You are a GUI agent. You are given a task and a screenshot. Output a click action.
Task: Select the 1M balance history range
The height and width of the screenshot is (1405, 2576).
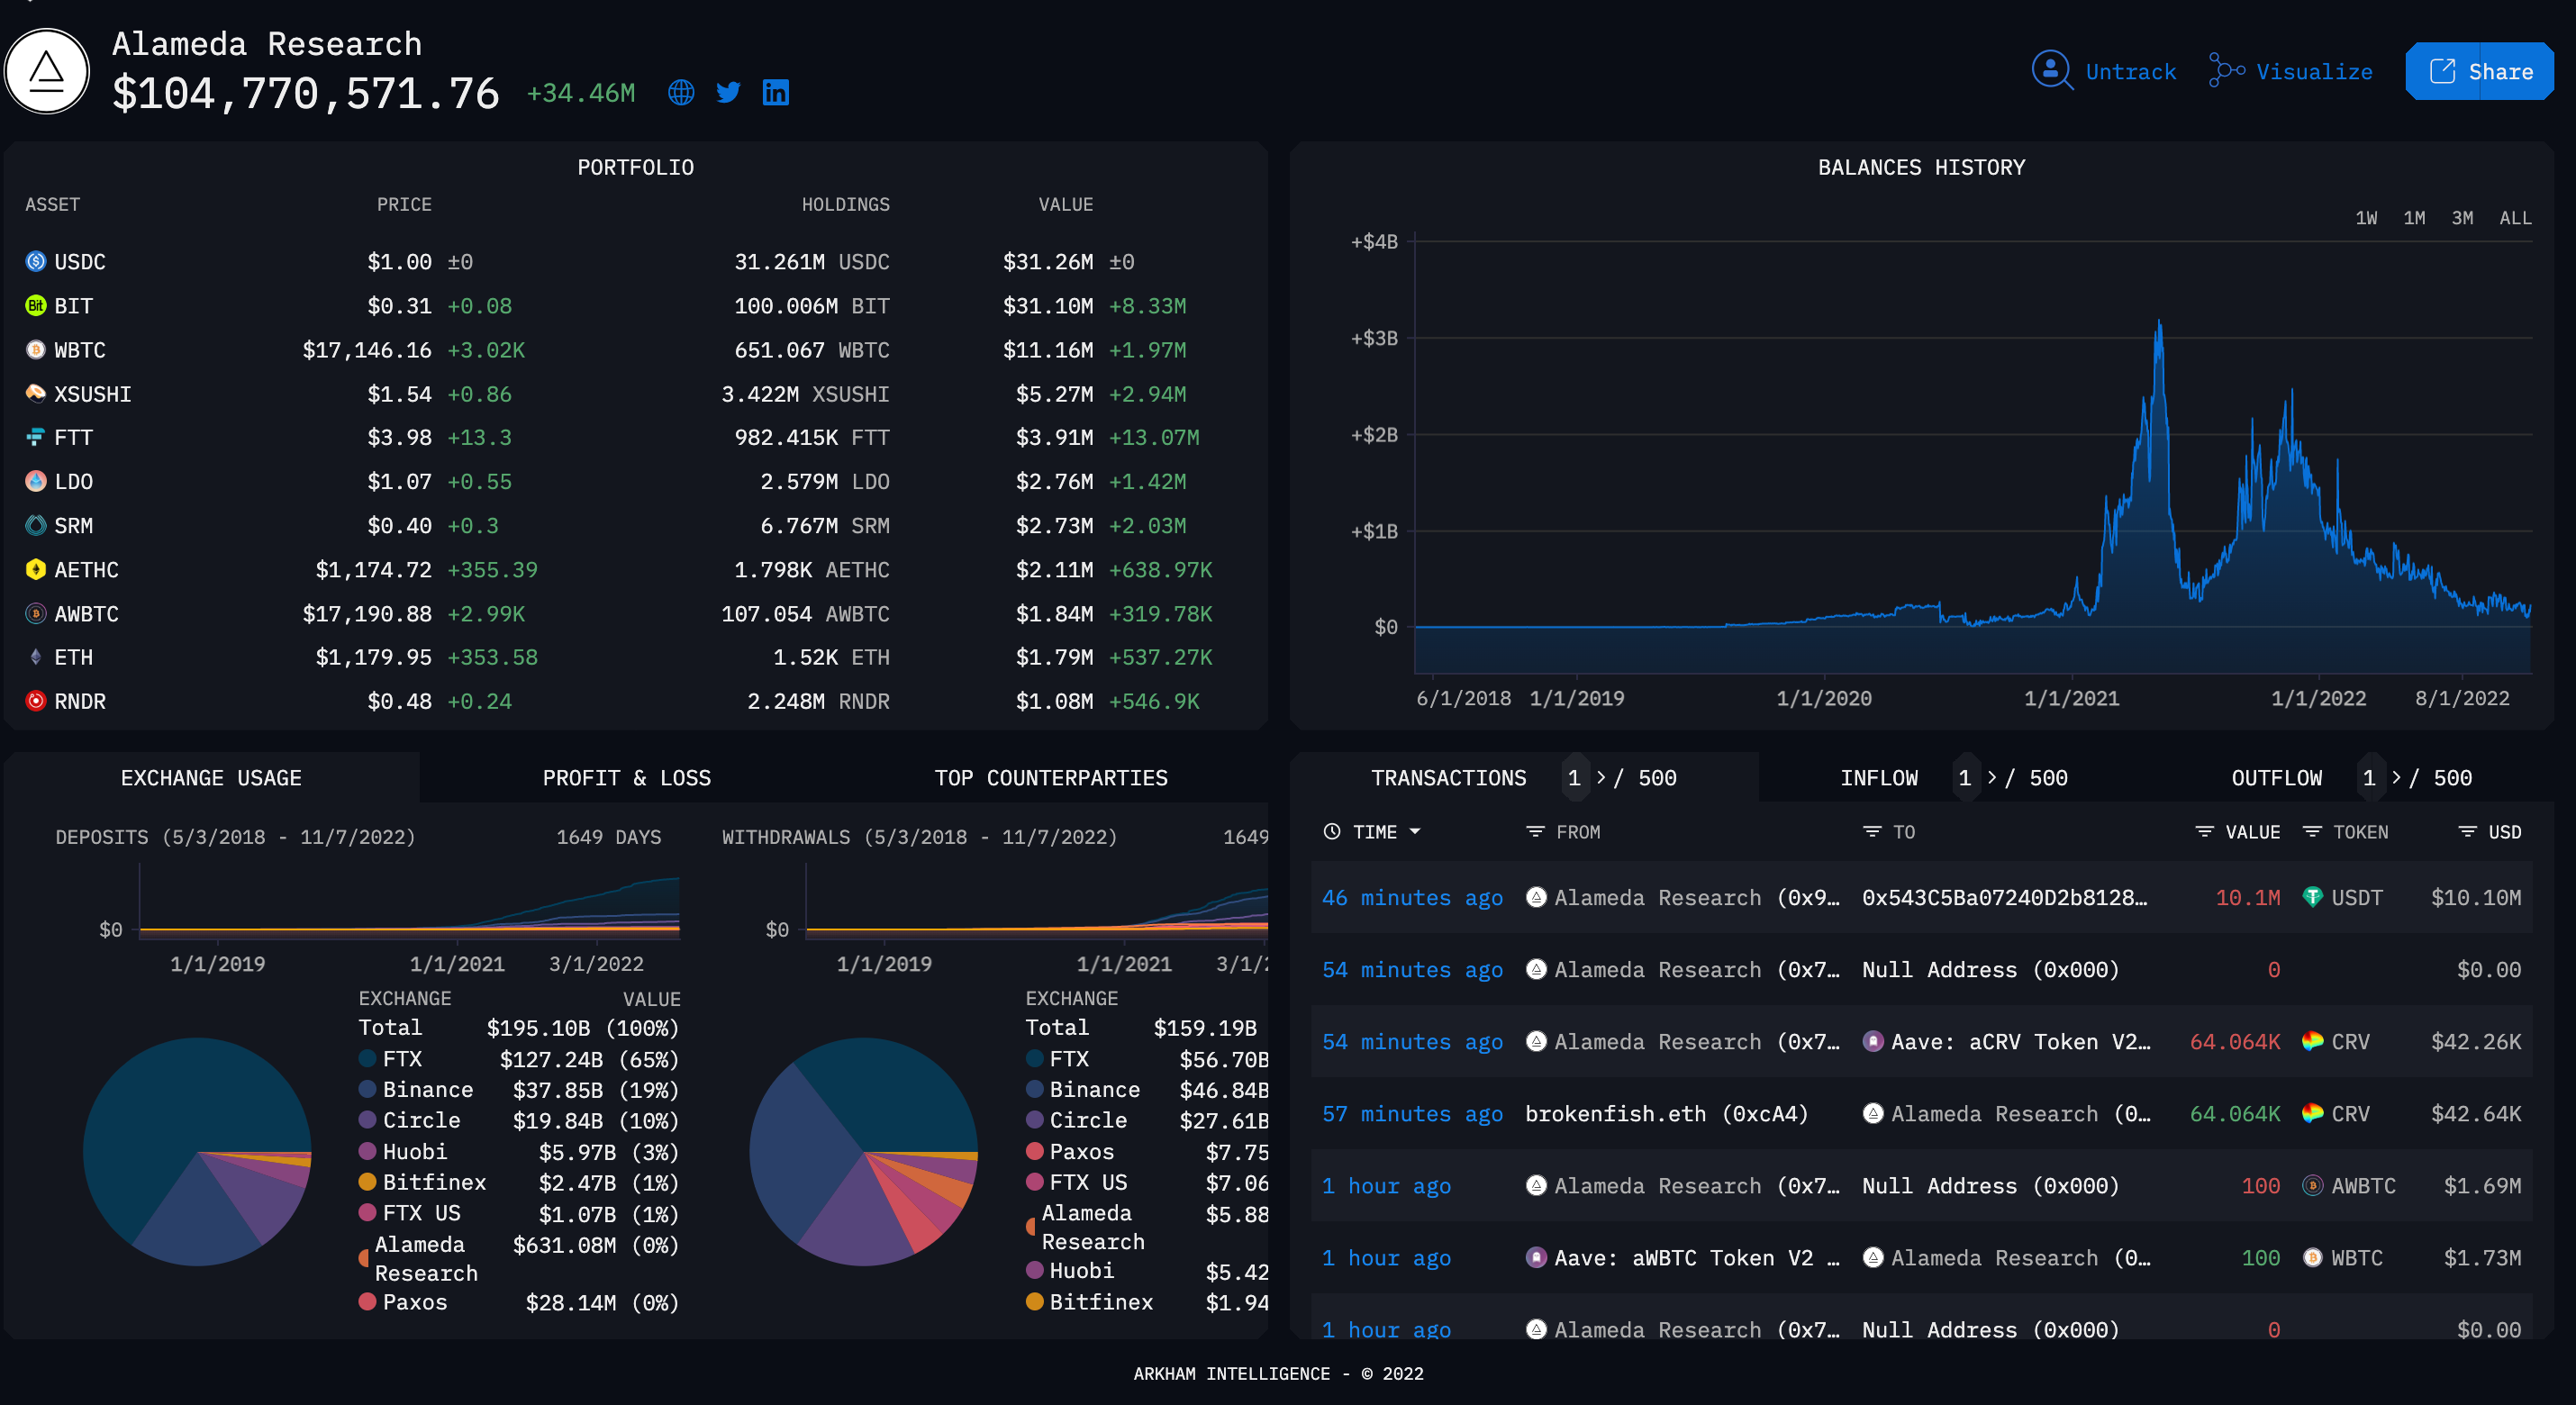click(2414, 218)
